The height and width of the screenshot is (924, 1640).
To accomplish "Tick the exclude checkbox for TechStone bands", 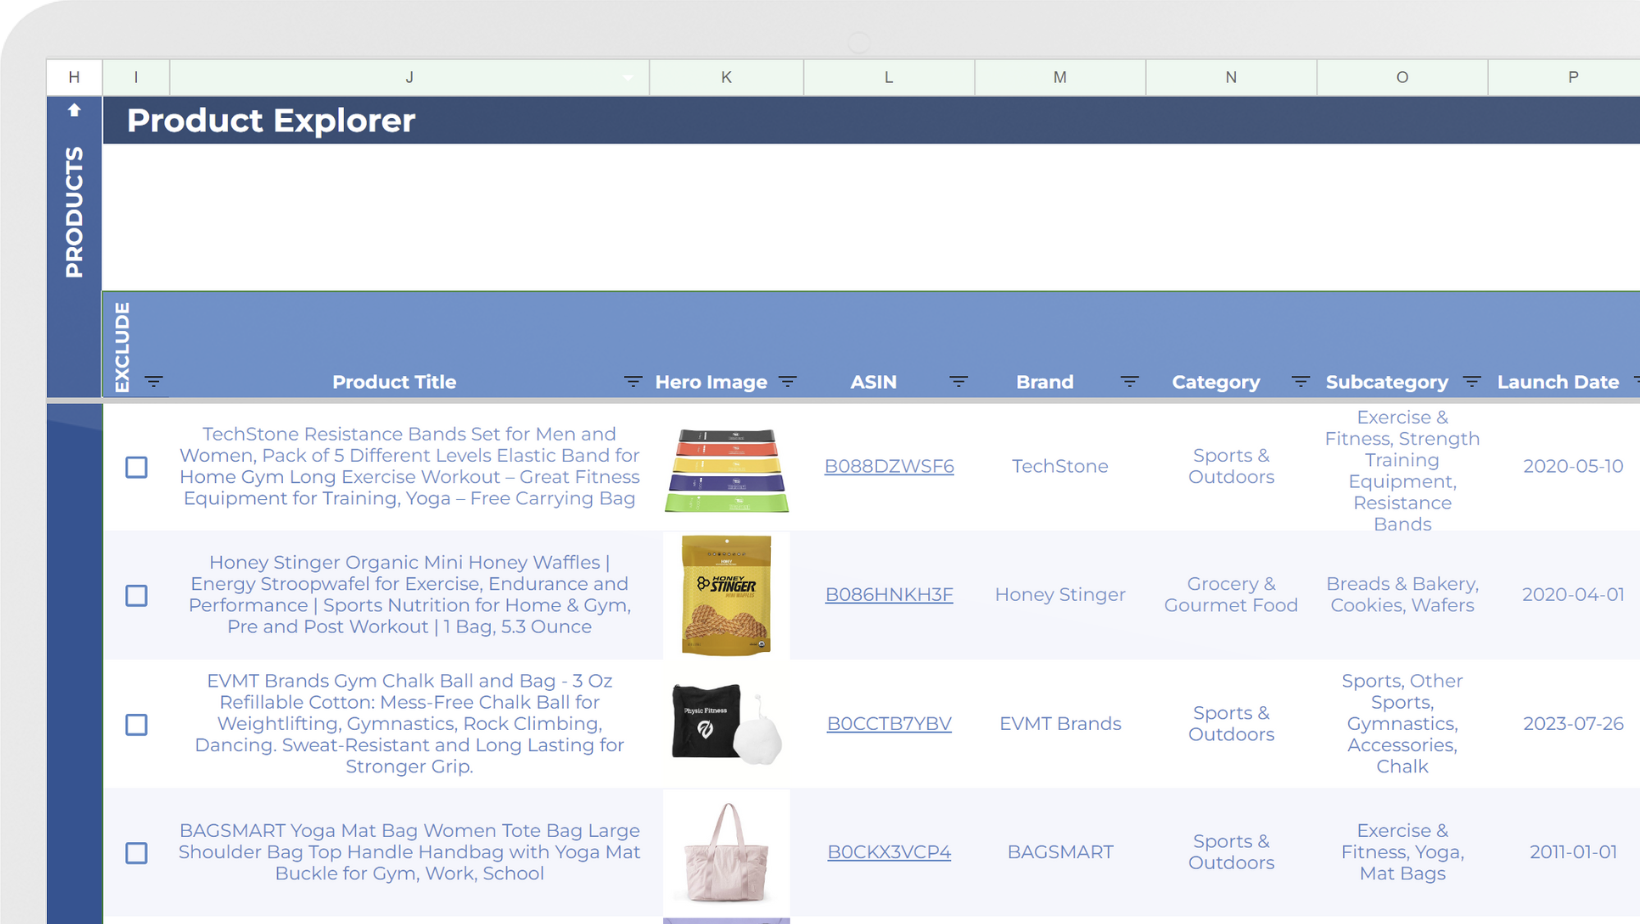I will pos(136,467).
